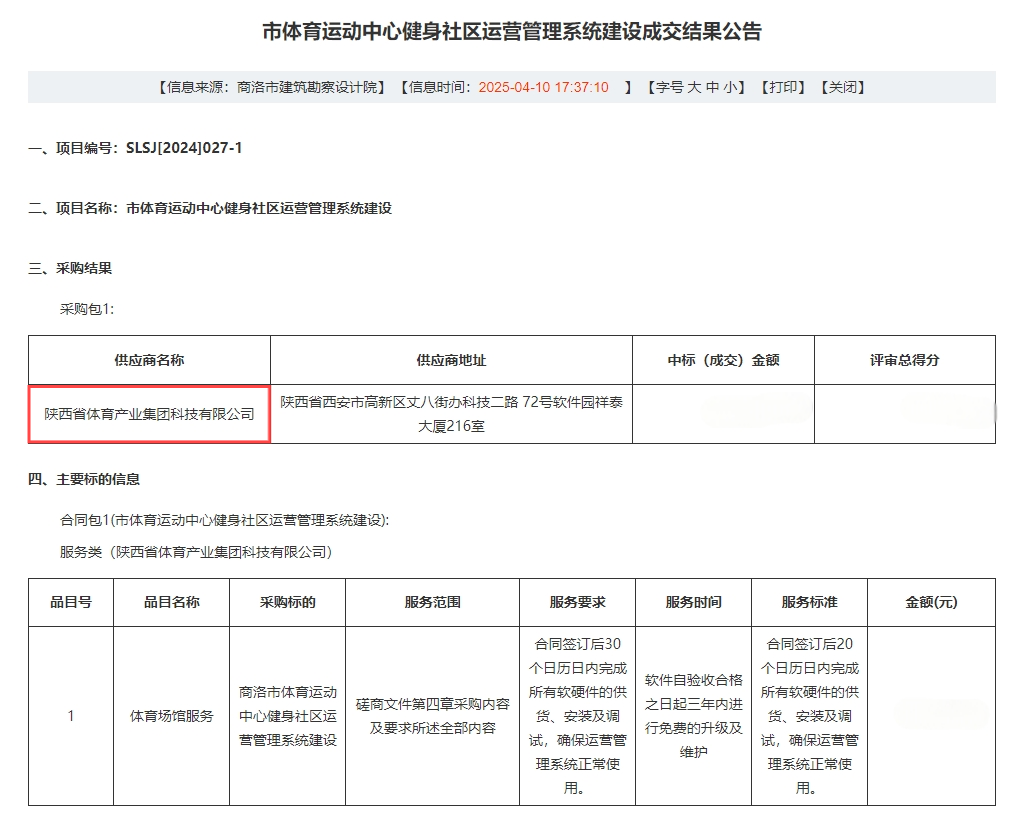Screen dimensions: 1018x832
Task: Click the page title announcement heading
Action: coord(511,32)
